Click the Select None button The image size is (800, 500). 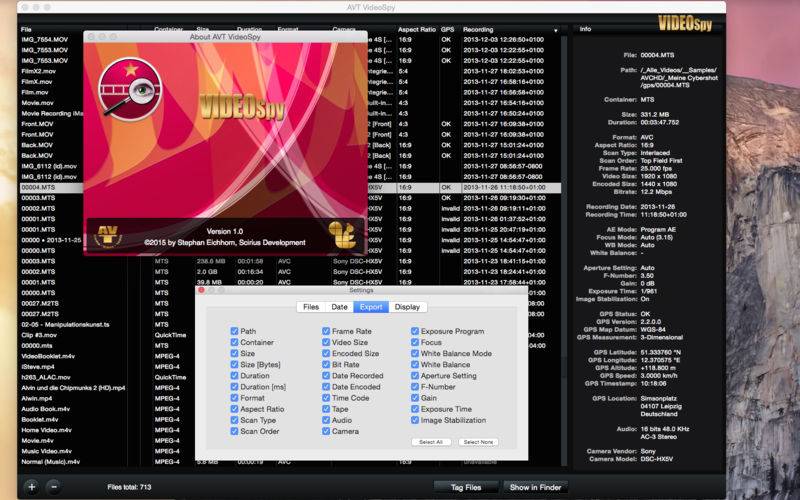point(478,442)
